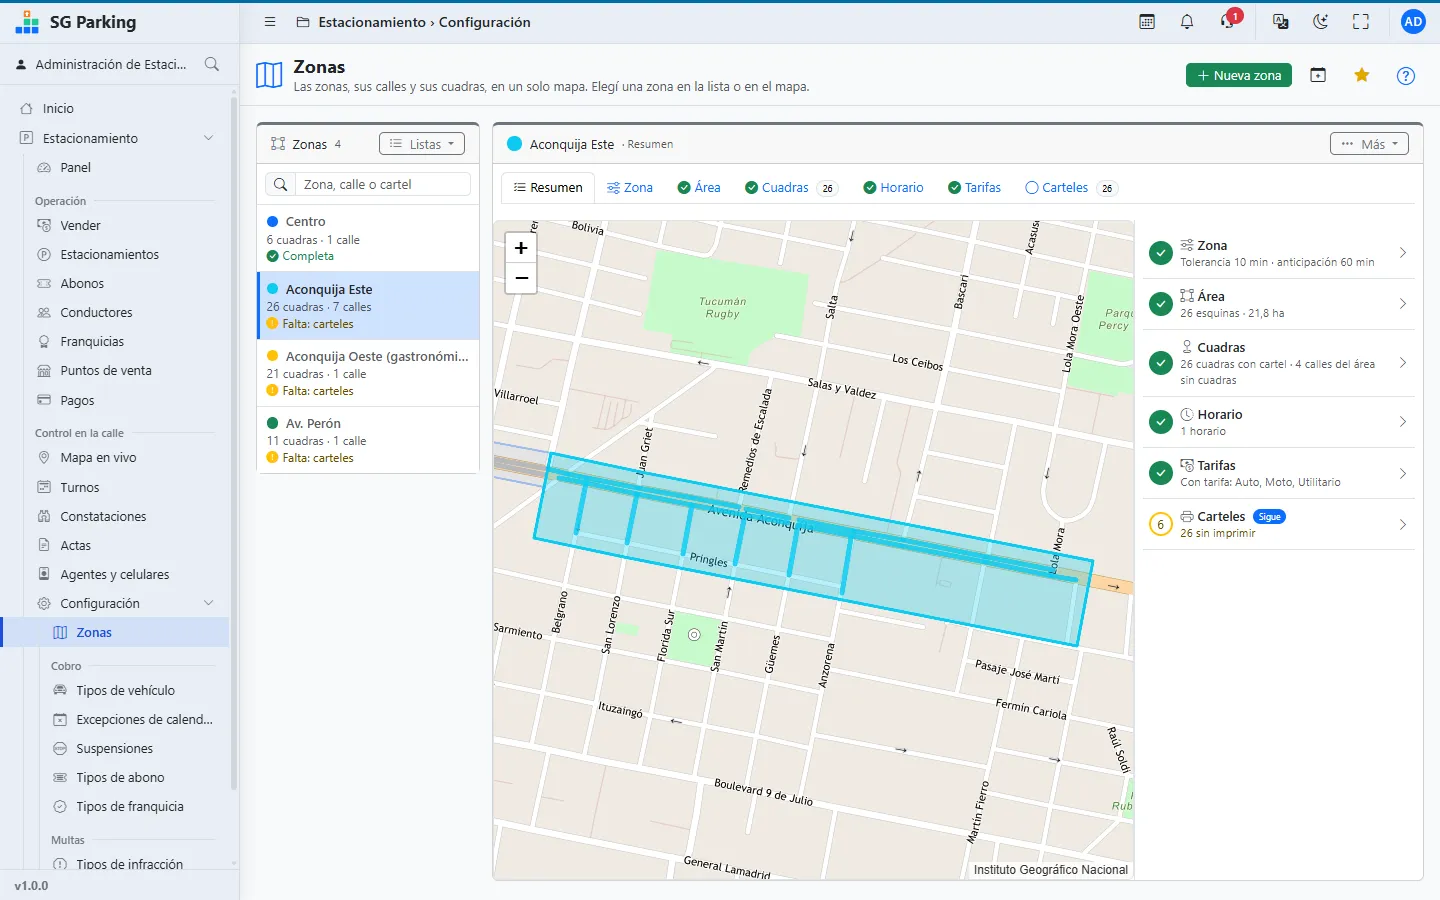Collapse the sidebar with the hamburger icon
The height and width of the screenshot is (900, 1440).
(269, 22)
